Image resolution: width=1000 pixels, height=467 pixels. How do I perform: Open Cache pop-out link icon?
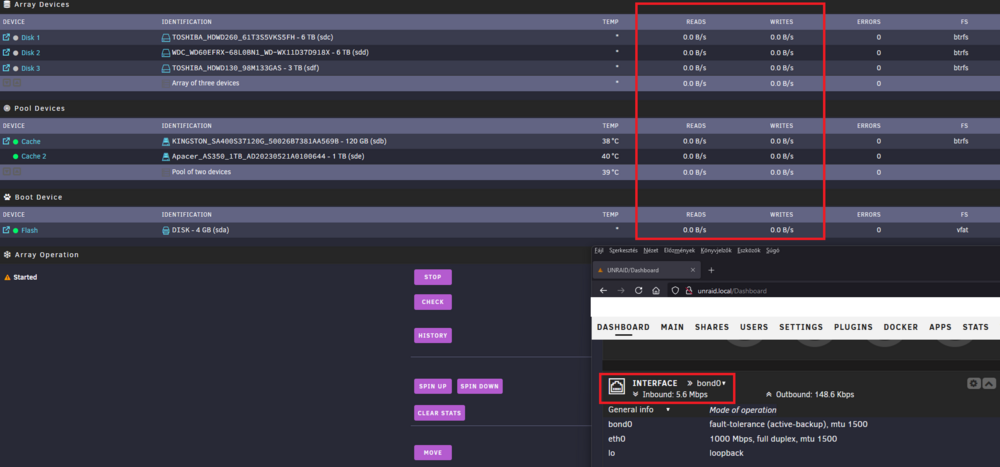click(x=6, y=142)
